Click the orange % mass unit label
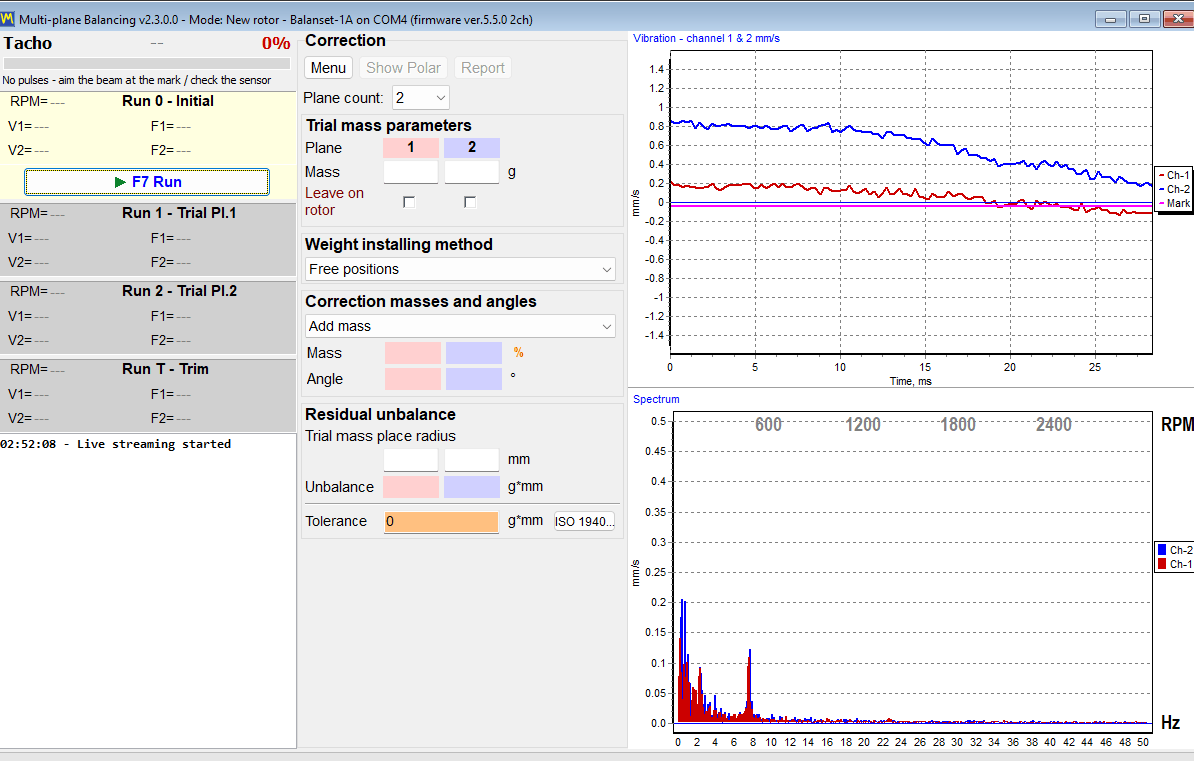1194x761 pixels. tap(519, 353)
